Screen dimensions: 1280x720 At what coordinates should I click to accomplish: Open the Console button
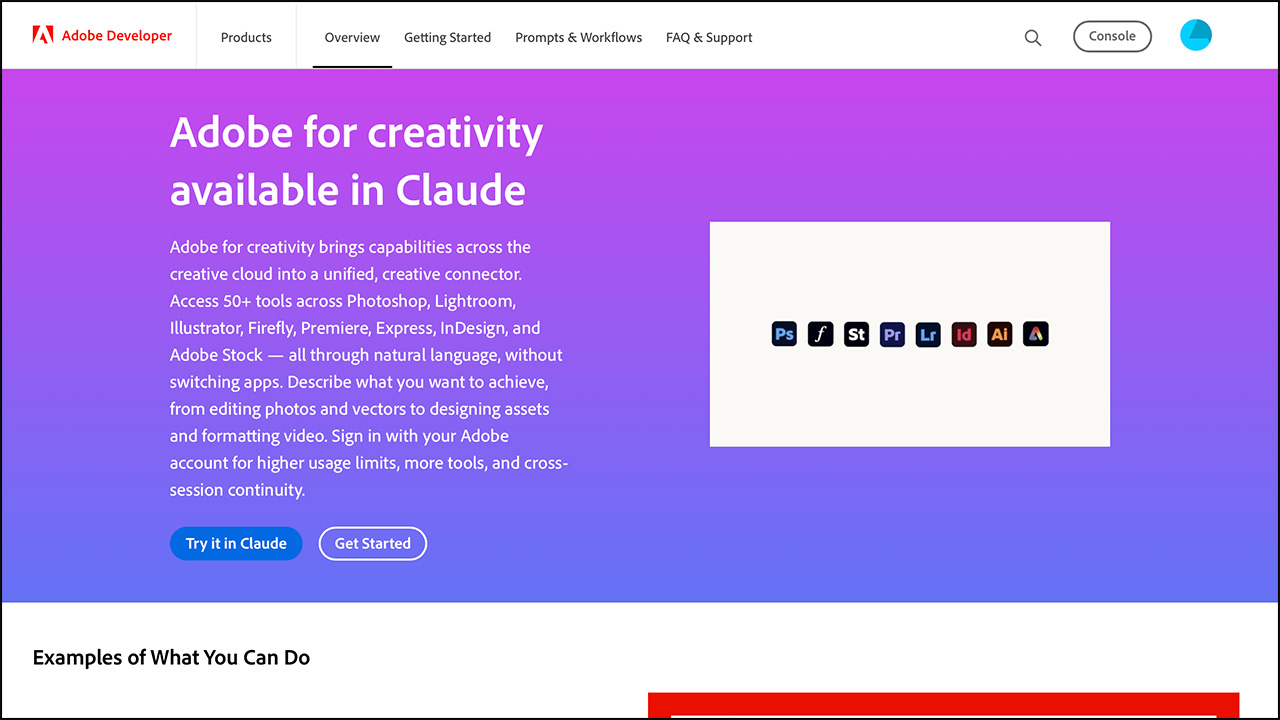coord(1112,36)
